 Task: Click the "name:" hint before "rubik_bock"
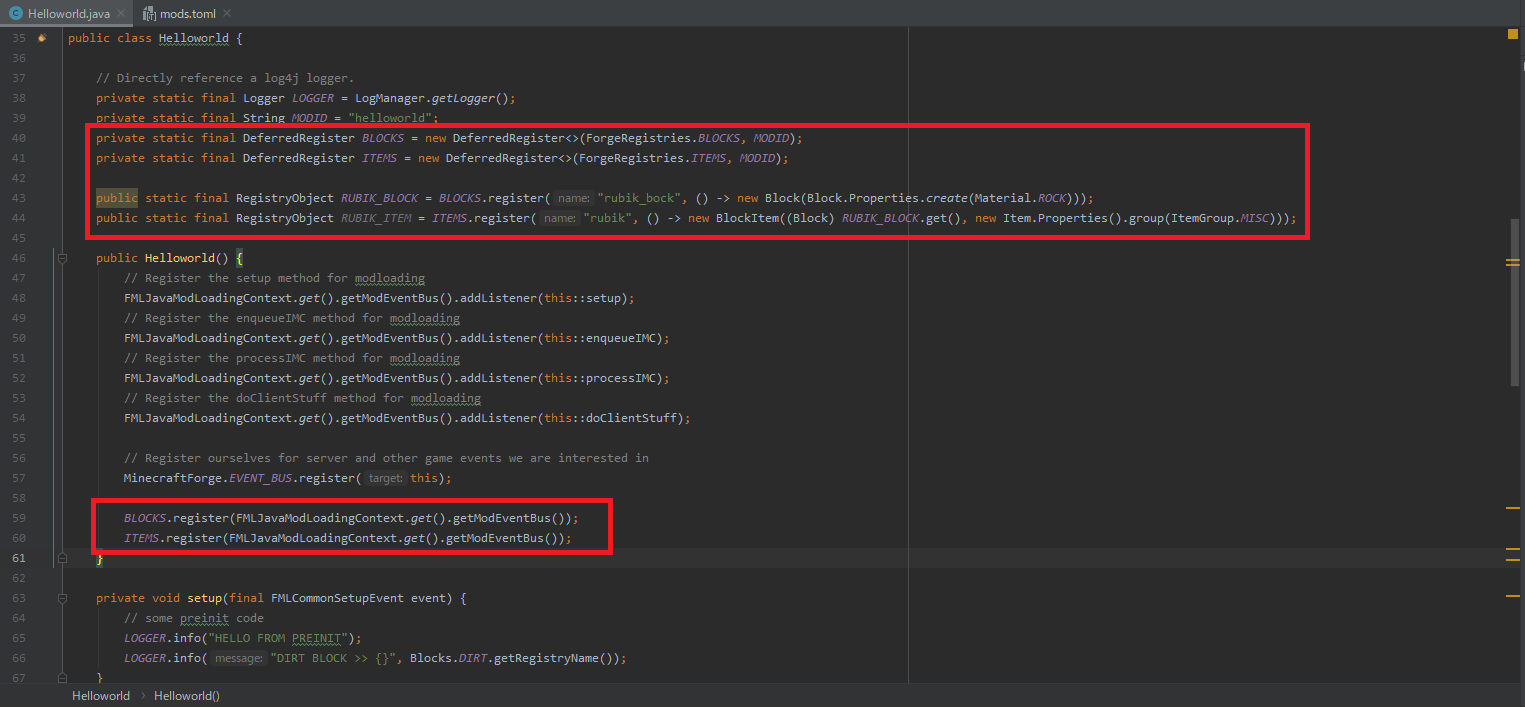574,198
